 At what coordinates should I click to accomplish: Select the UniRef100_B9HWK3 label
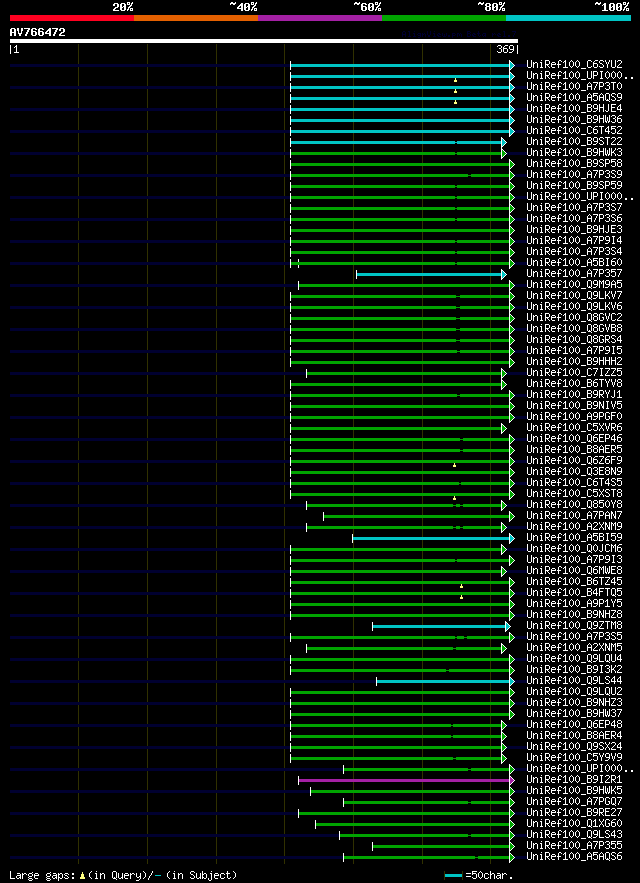pos(574,152)
